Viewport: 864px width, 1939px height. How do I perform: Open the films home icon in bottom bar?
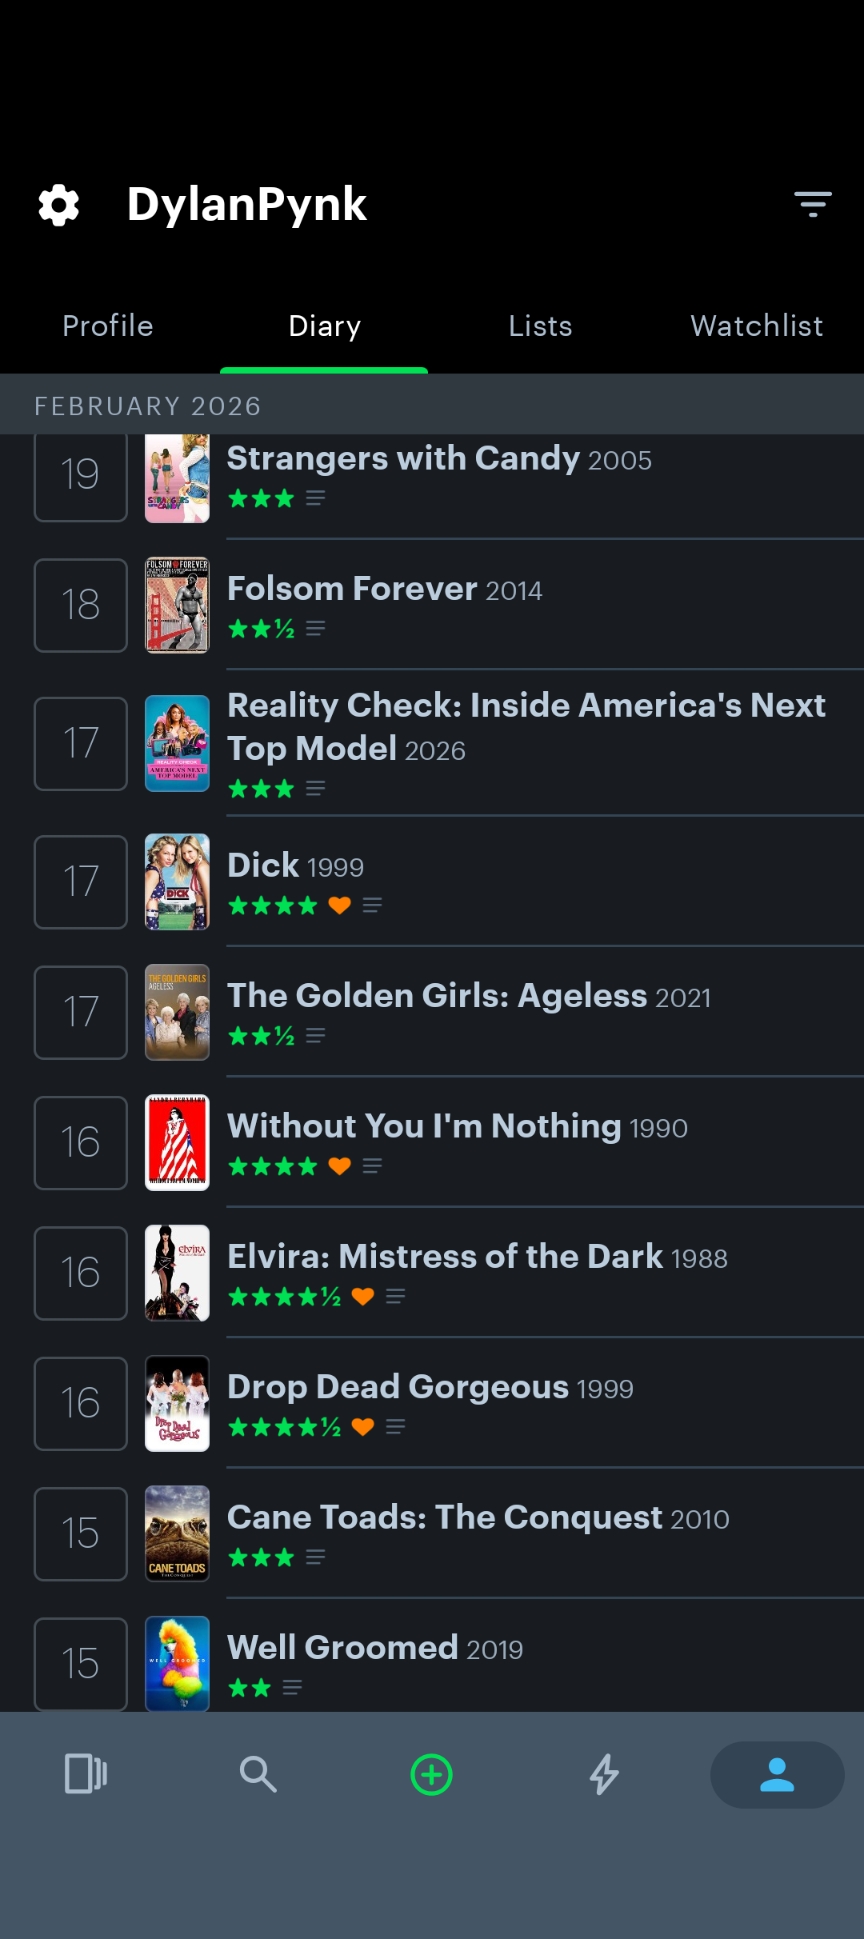tap(86, 1774)
